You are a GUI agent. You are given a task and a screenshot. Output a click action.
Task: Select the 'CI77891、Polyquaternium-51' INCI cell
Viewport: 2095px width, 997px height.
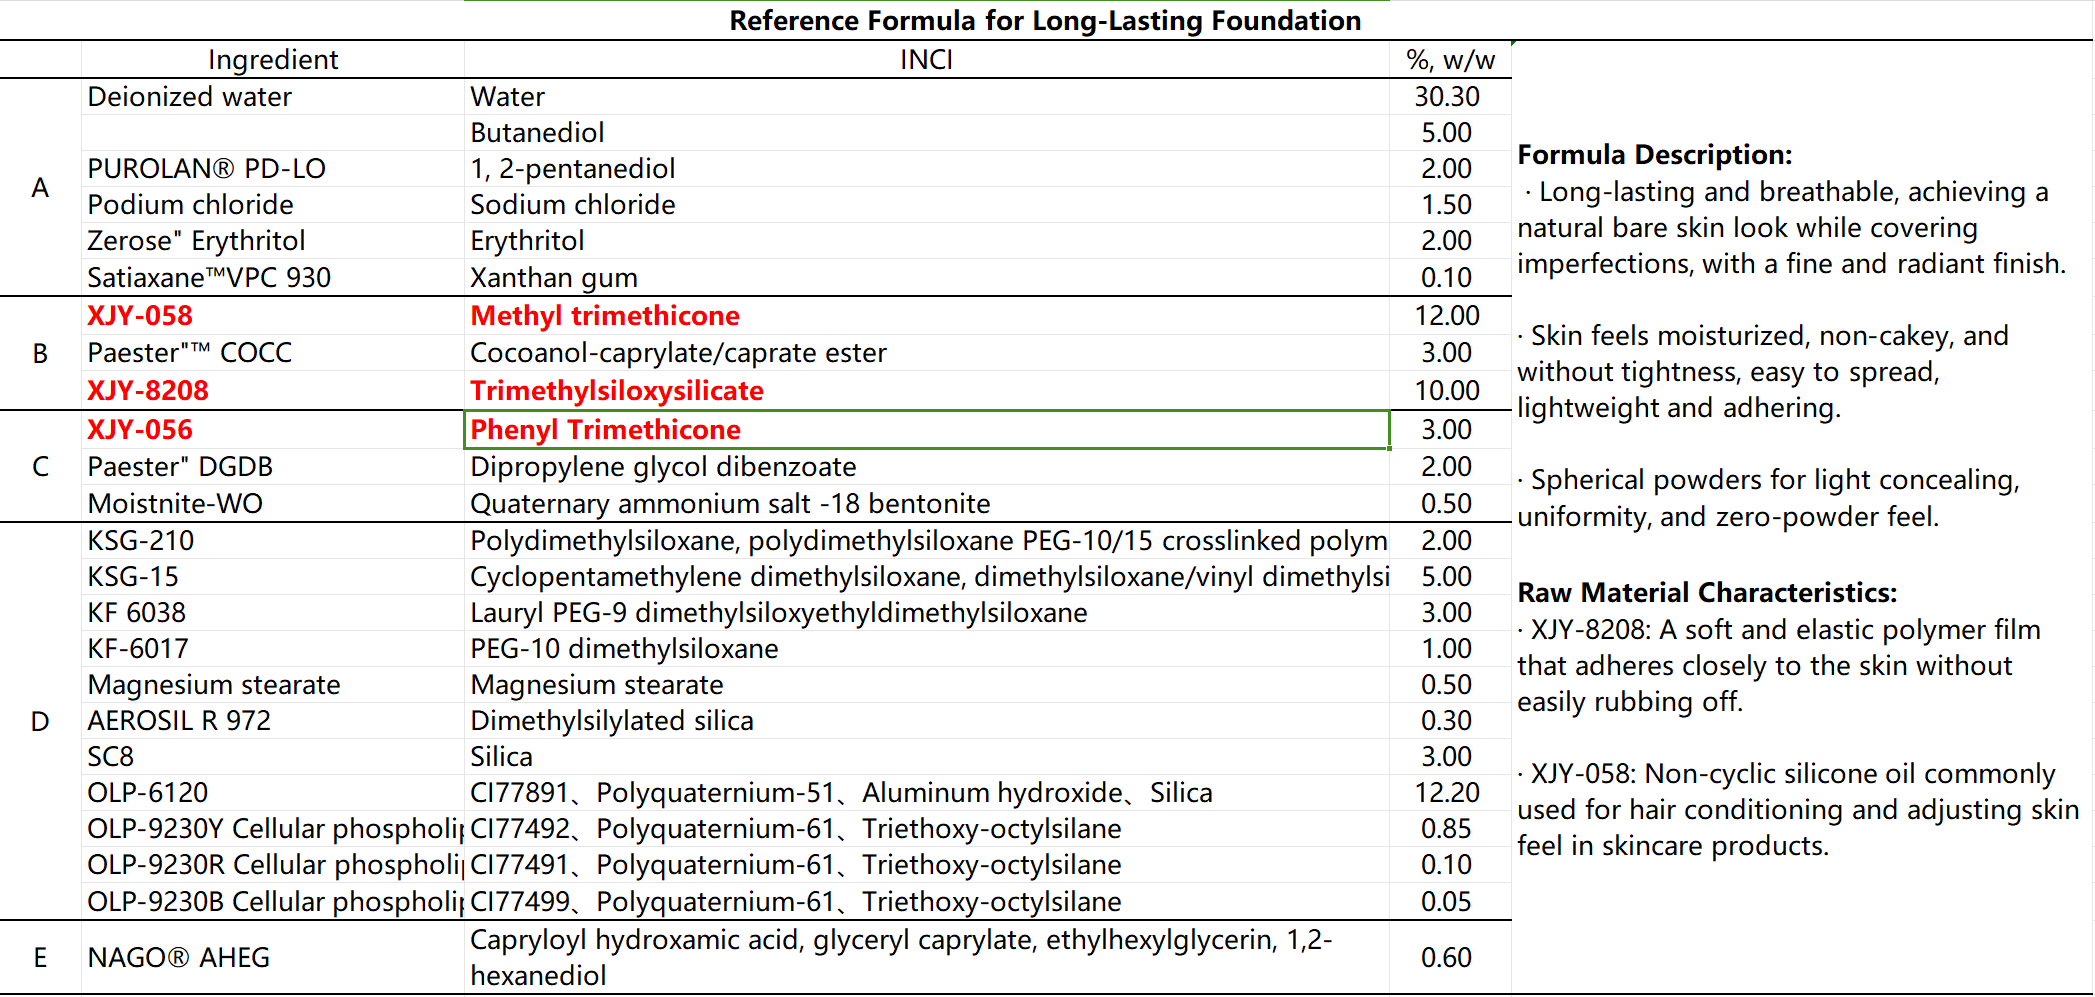[x=926, y=793]
